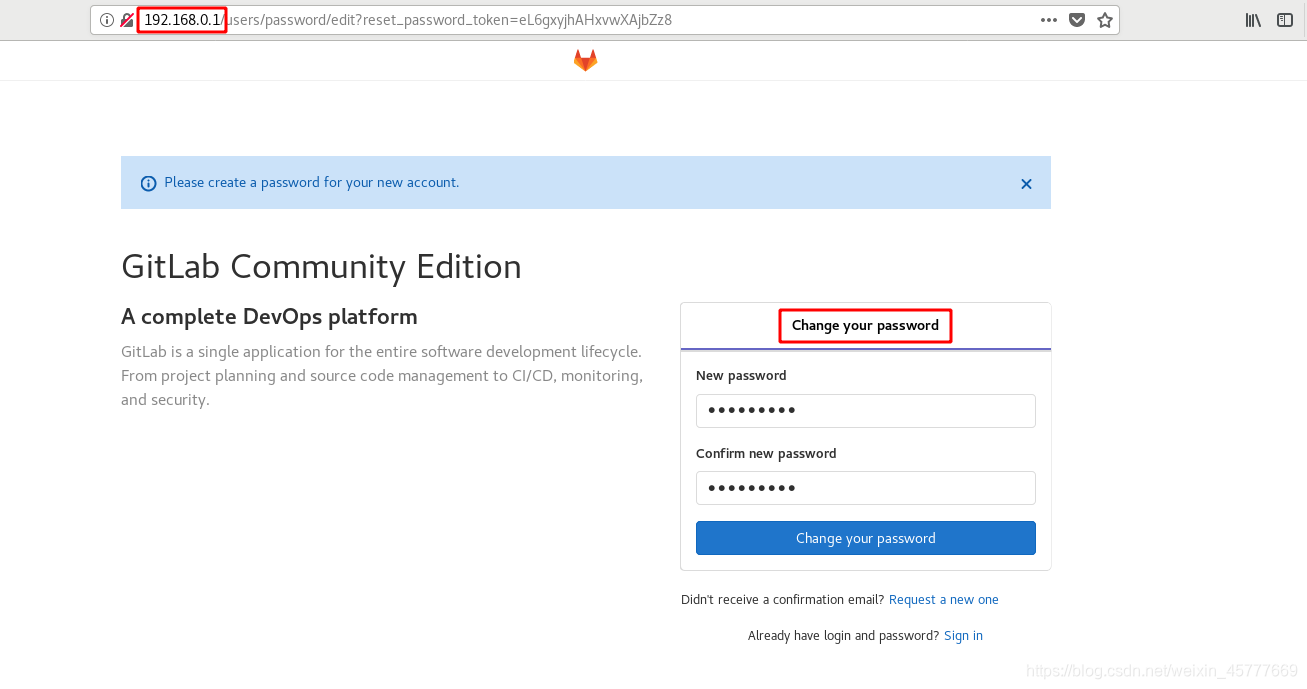Click the info icon in the blue alert
1307x689 pixels.
click(x=148, y=184)
